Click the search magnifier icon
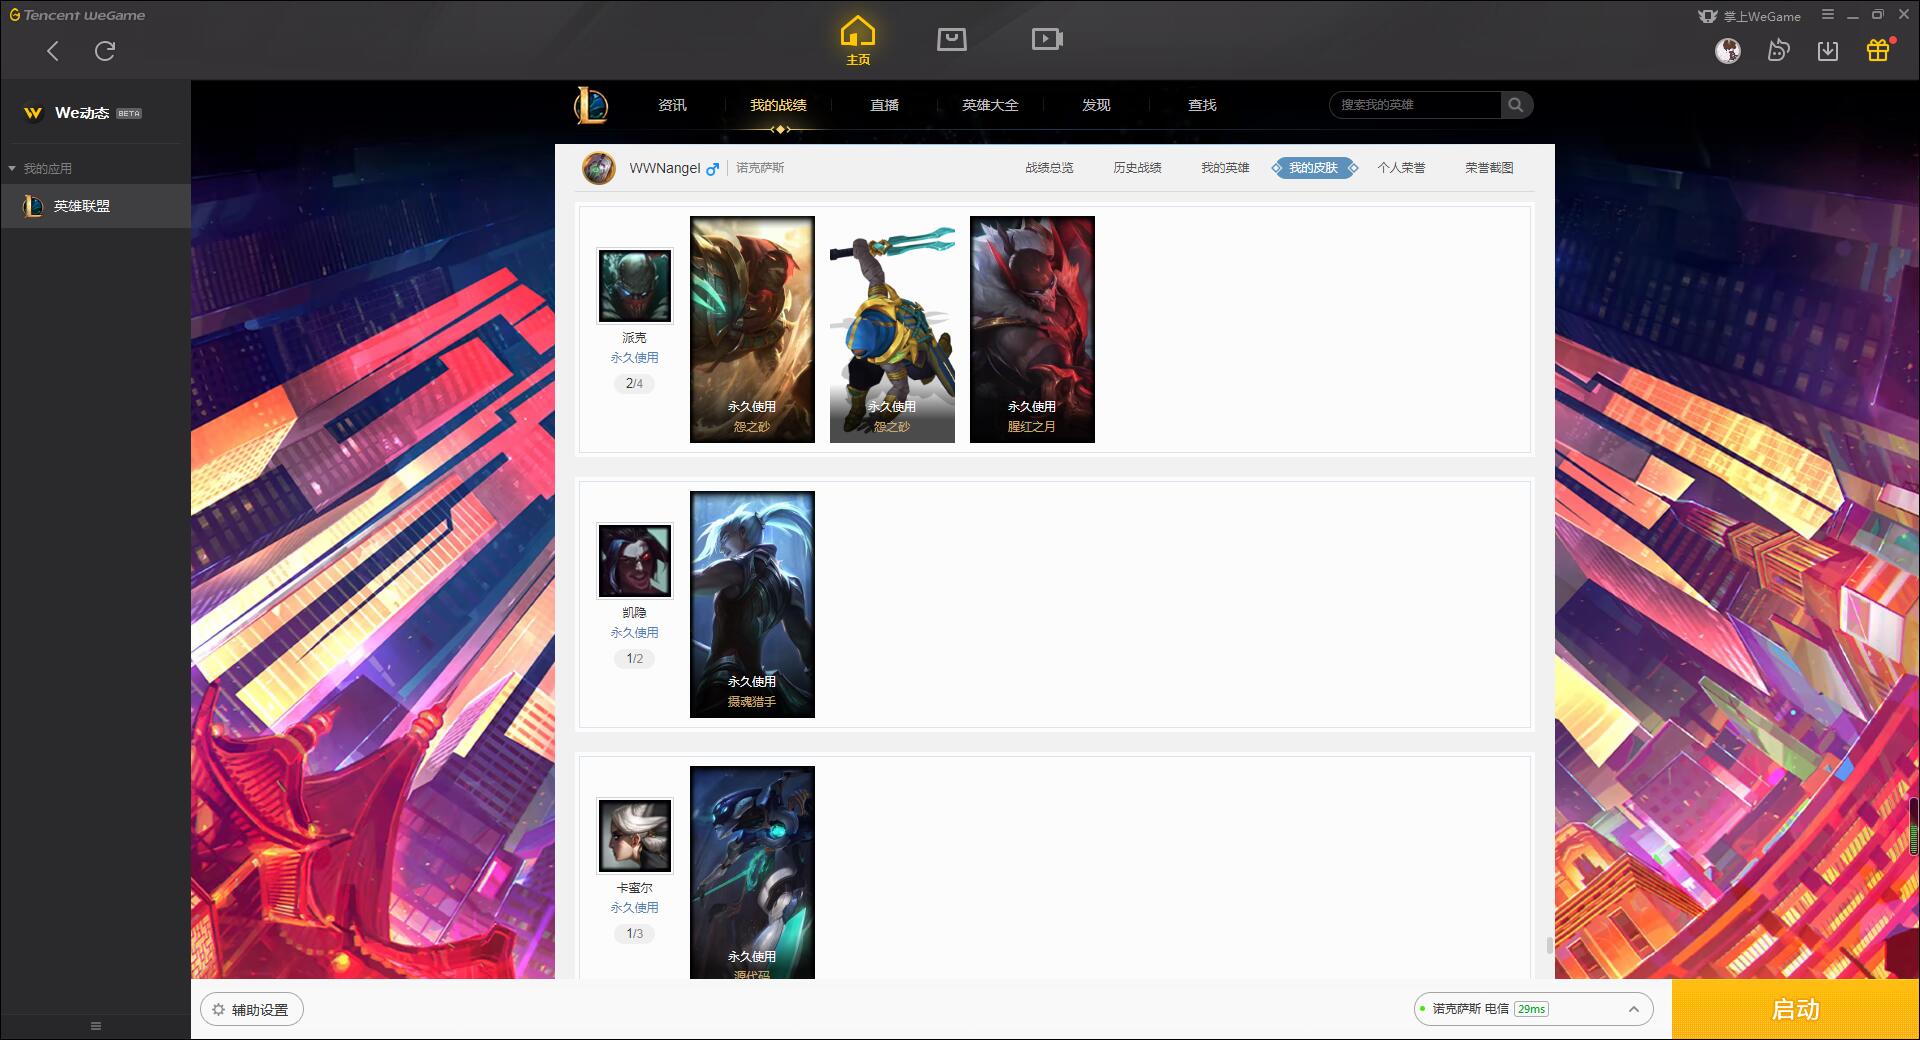1920x1040 pixels. coord(1516,105)
